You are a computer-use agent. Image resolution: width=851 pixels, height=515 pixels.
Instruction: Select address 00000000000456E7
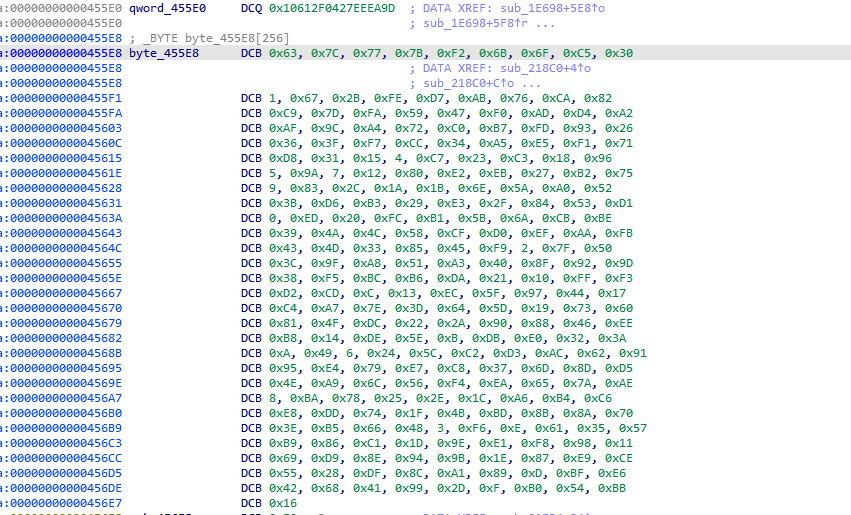[66, 504]
